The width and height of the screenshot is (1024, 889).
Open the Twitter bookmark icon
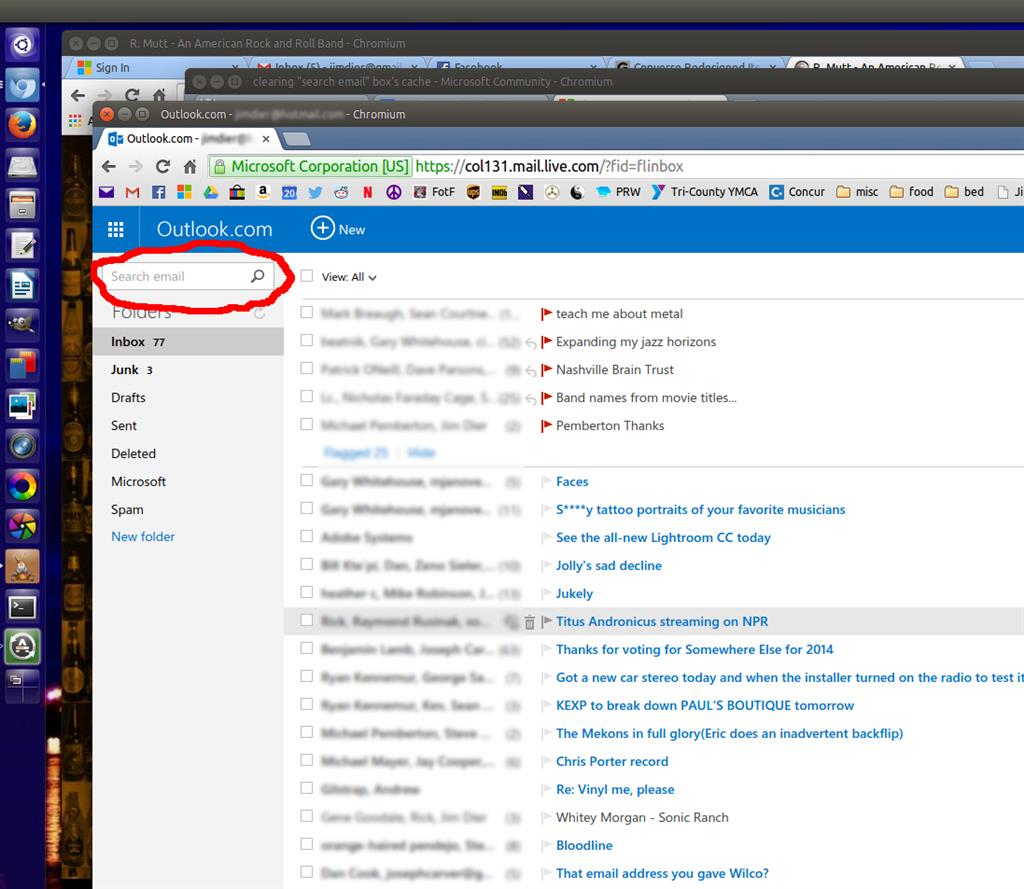pos(315,192)
